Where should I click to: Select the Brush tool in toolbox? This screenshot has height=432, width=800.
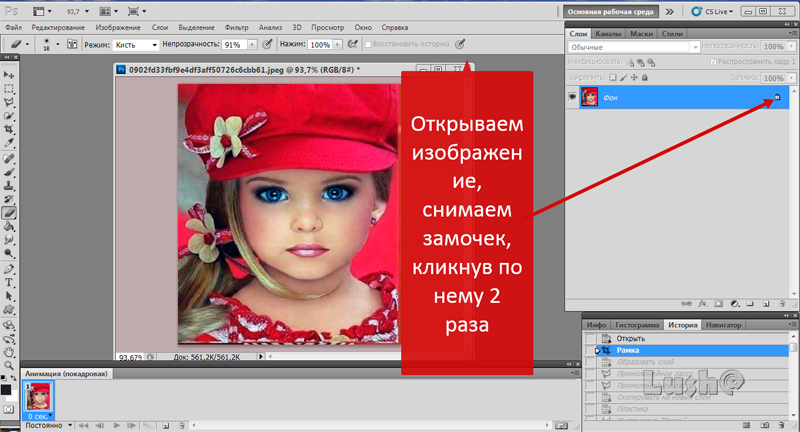pos(9,172)
